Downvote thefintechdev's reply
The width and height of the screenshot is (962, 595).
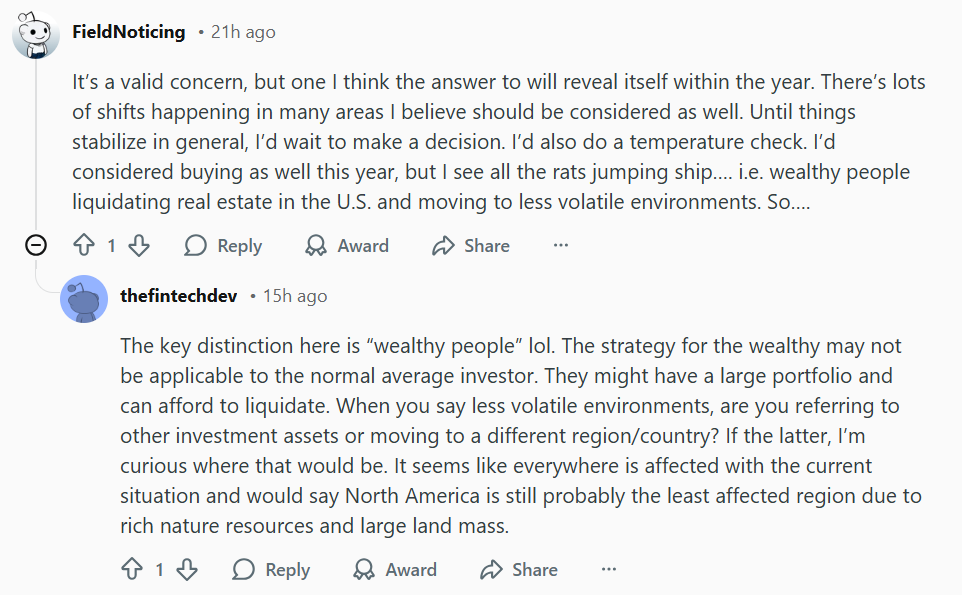coord(187,570)
